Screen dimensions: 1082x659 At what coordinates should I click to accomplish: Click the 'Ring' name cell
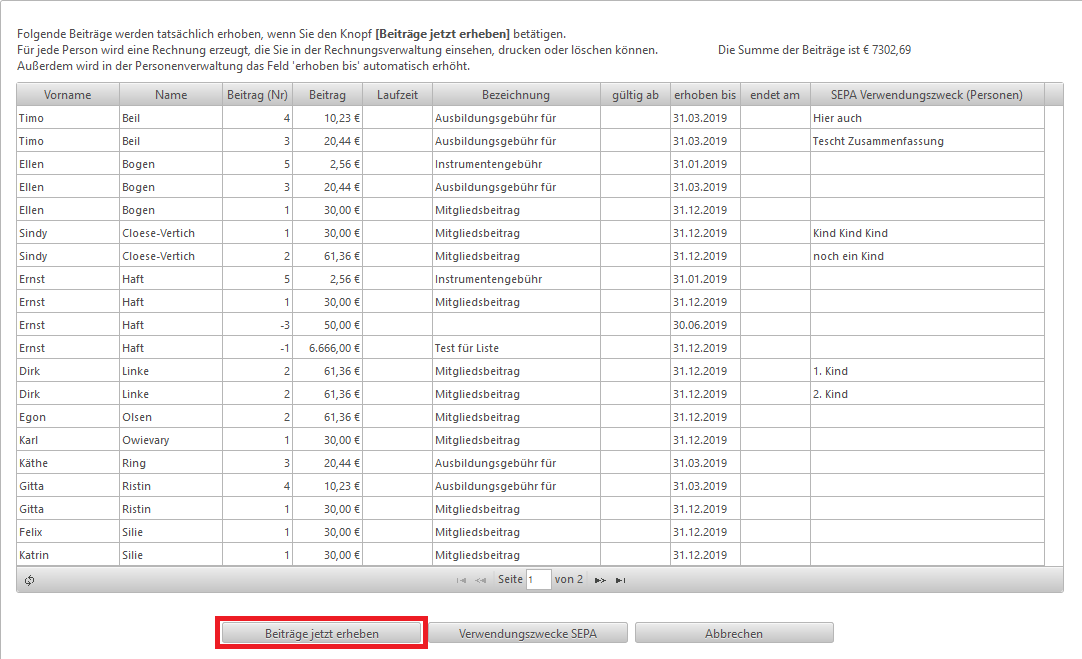pyautogui.click(x=171, y=463)
